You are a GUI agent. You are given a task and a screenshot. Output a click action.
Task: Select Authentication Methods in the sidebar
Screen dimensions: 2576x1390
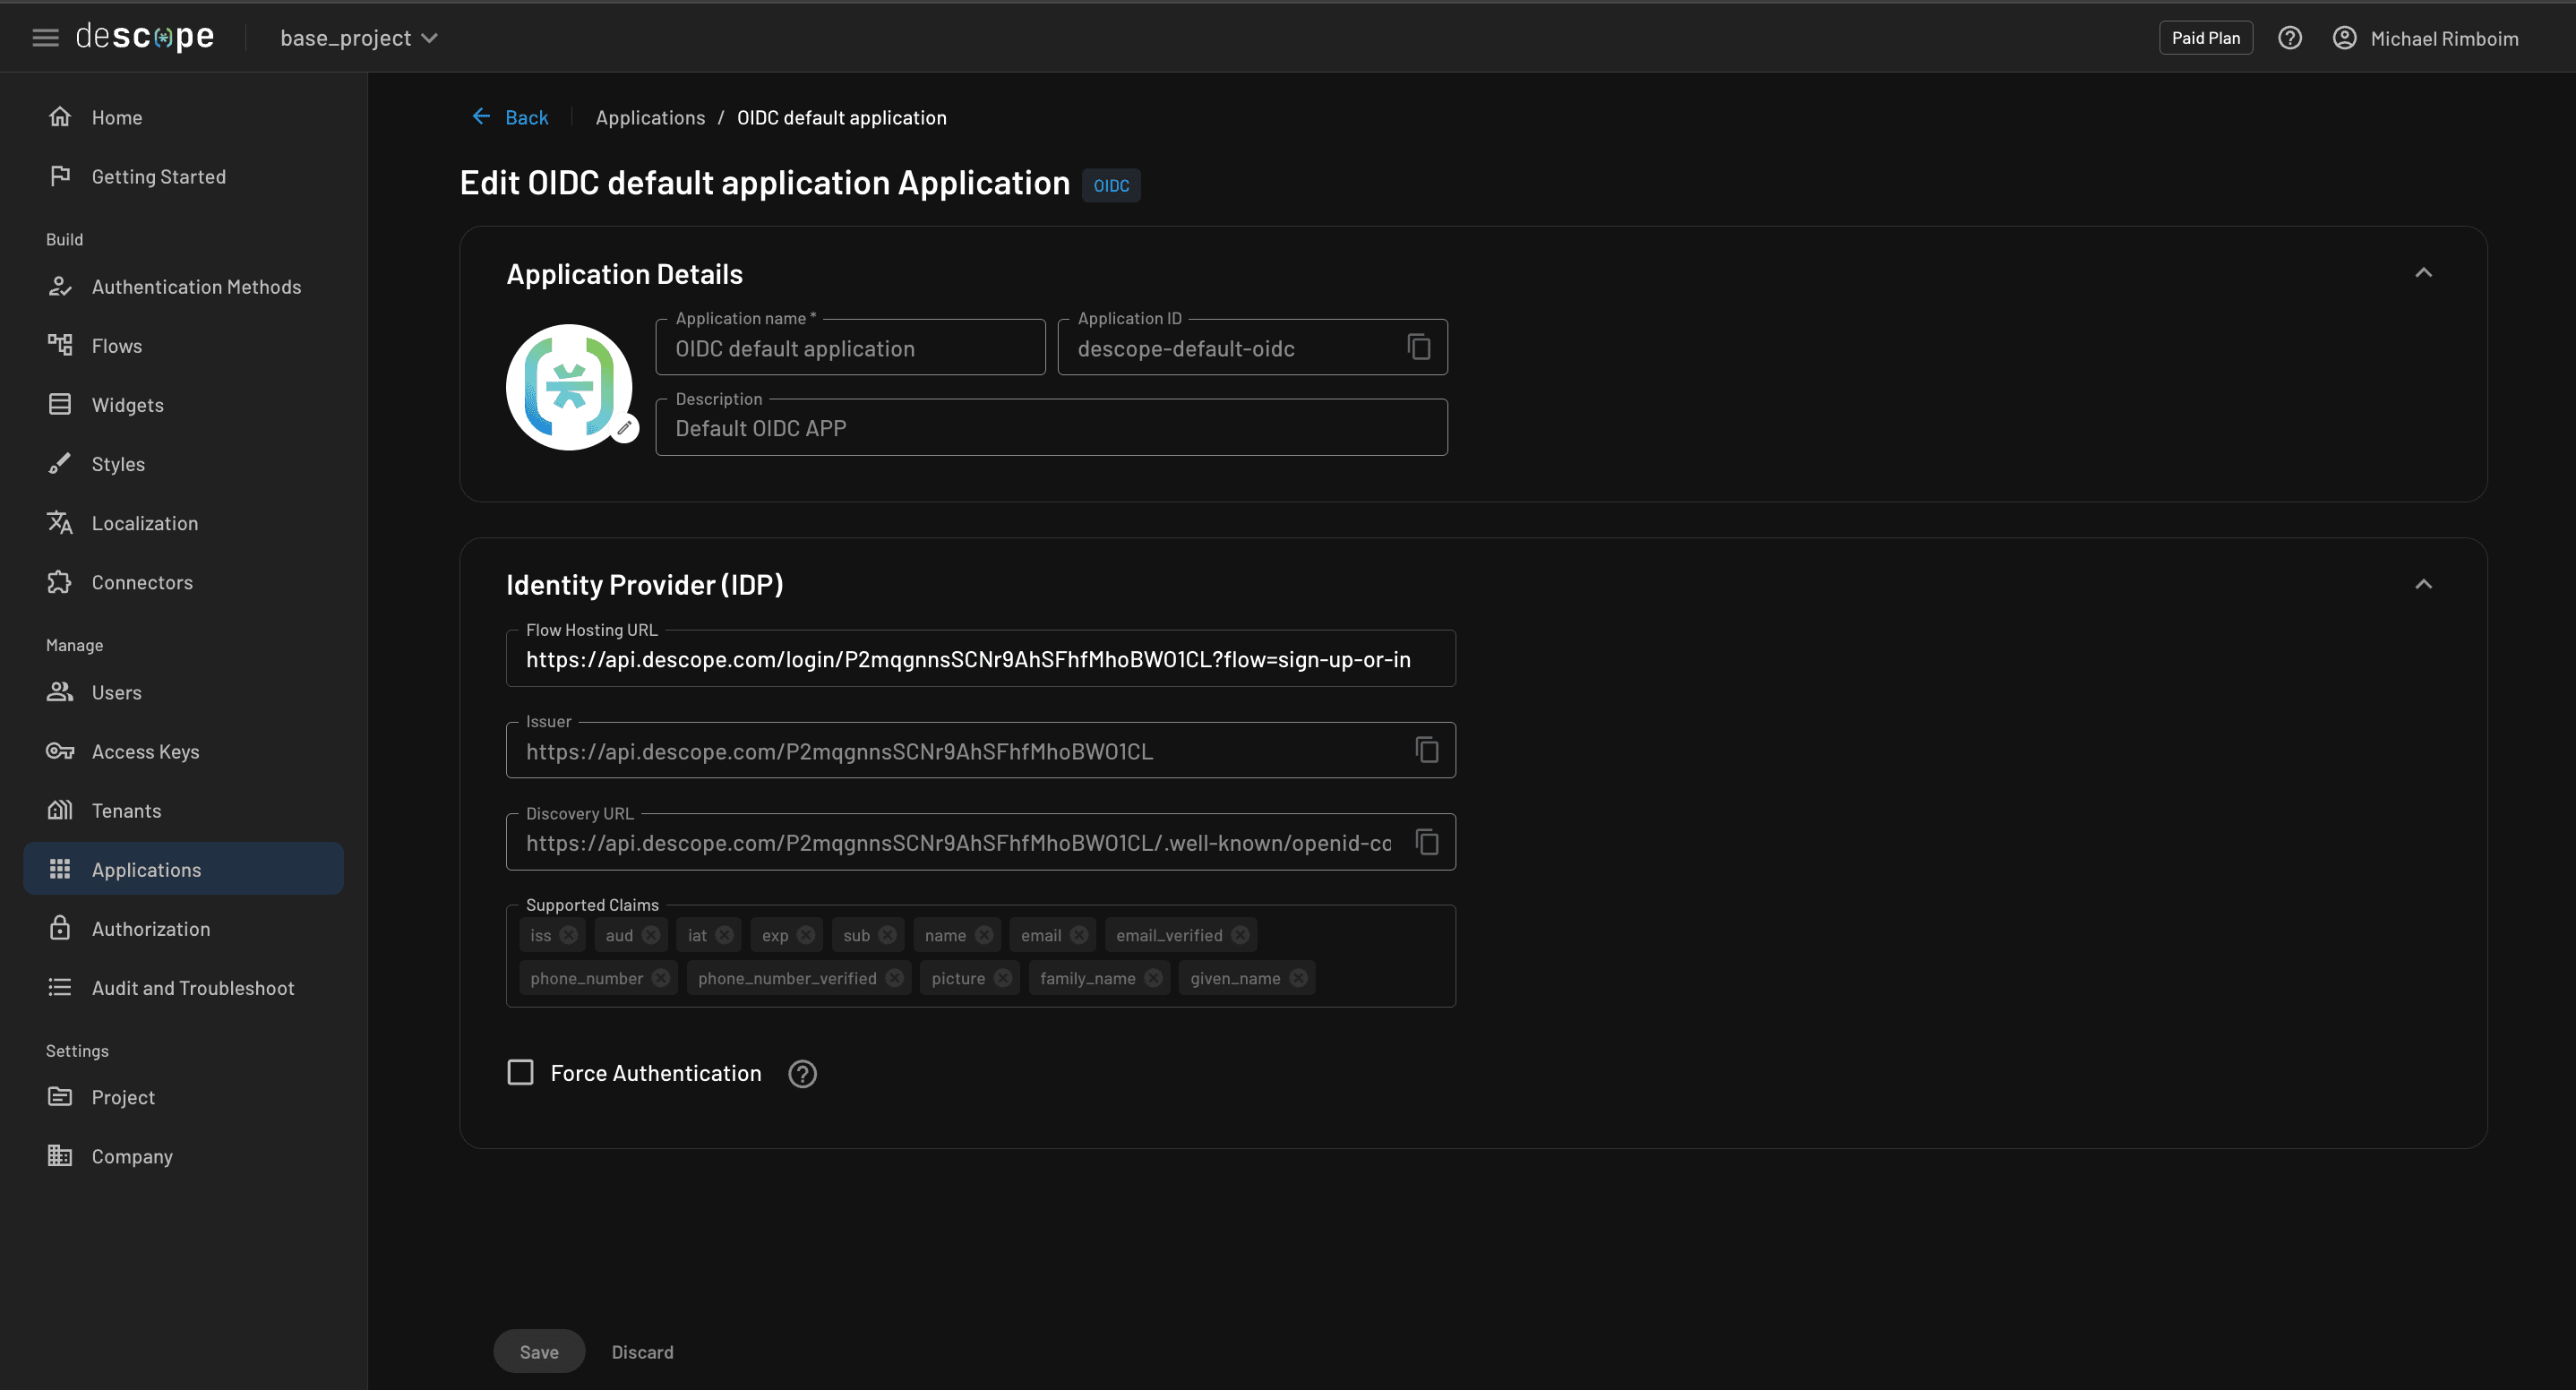(x=196, y=286)
